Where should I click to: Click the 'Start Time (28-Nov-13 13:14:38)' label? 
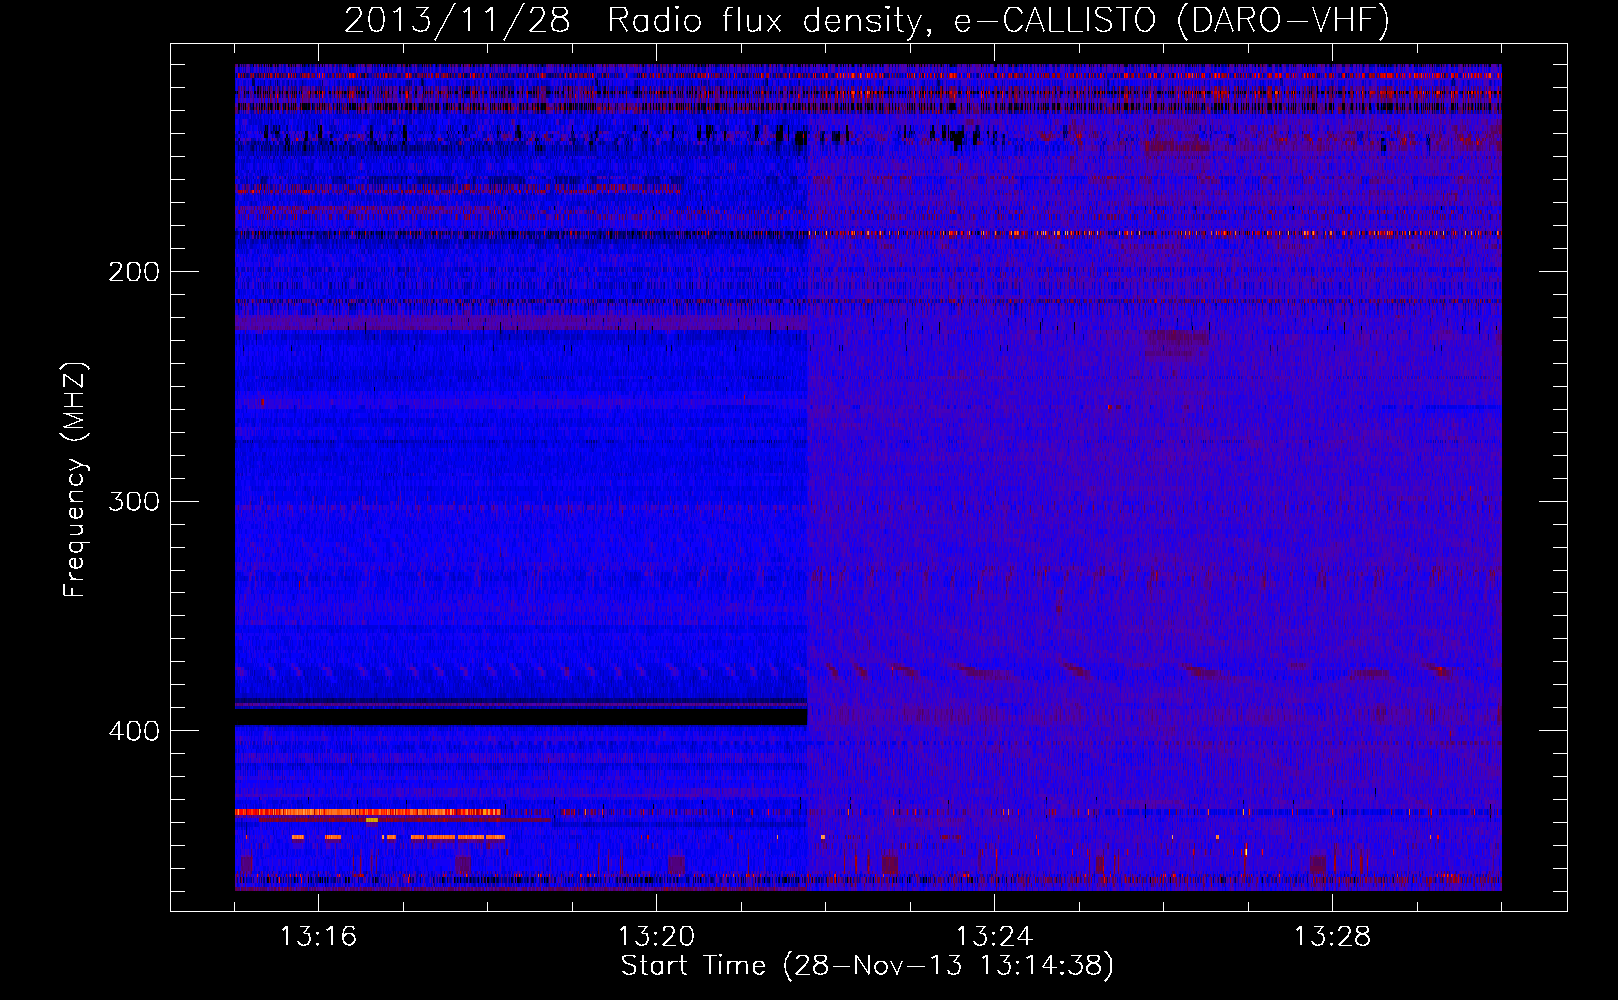(x=866, y=966)
